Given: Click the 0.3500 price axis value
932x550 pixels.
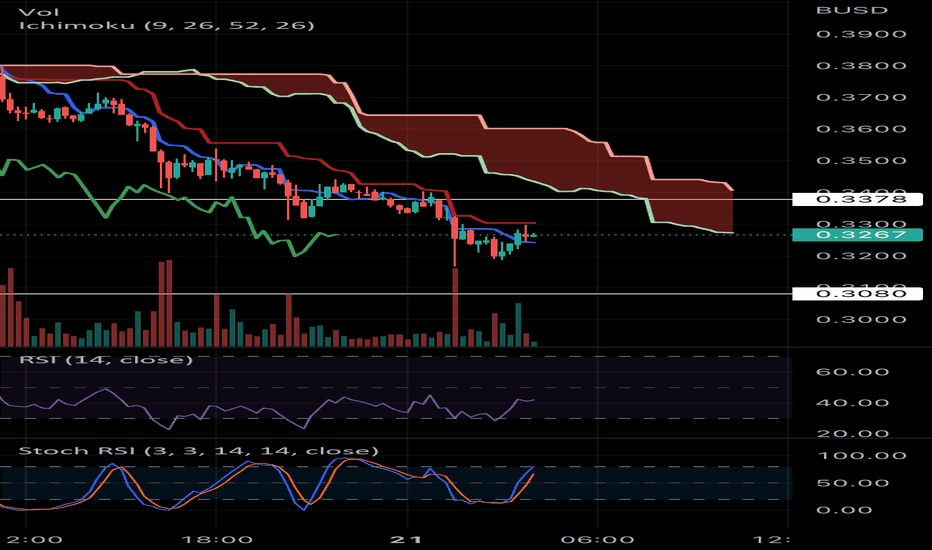Looking at the screenshot, I should pyautogui.click(x=861, y=161).
